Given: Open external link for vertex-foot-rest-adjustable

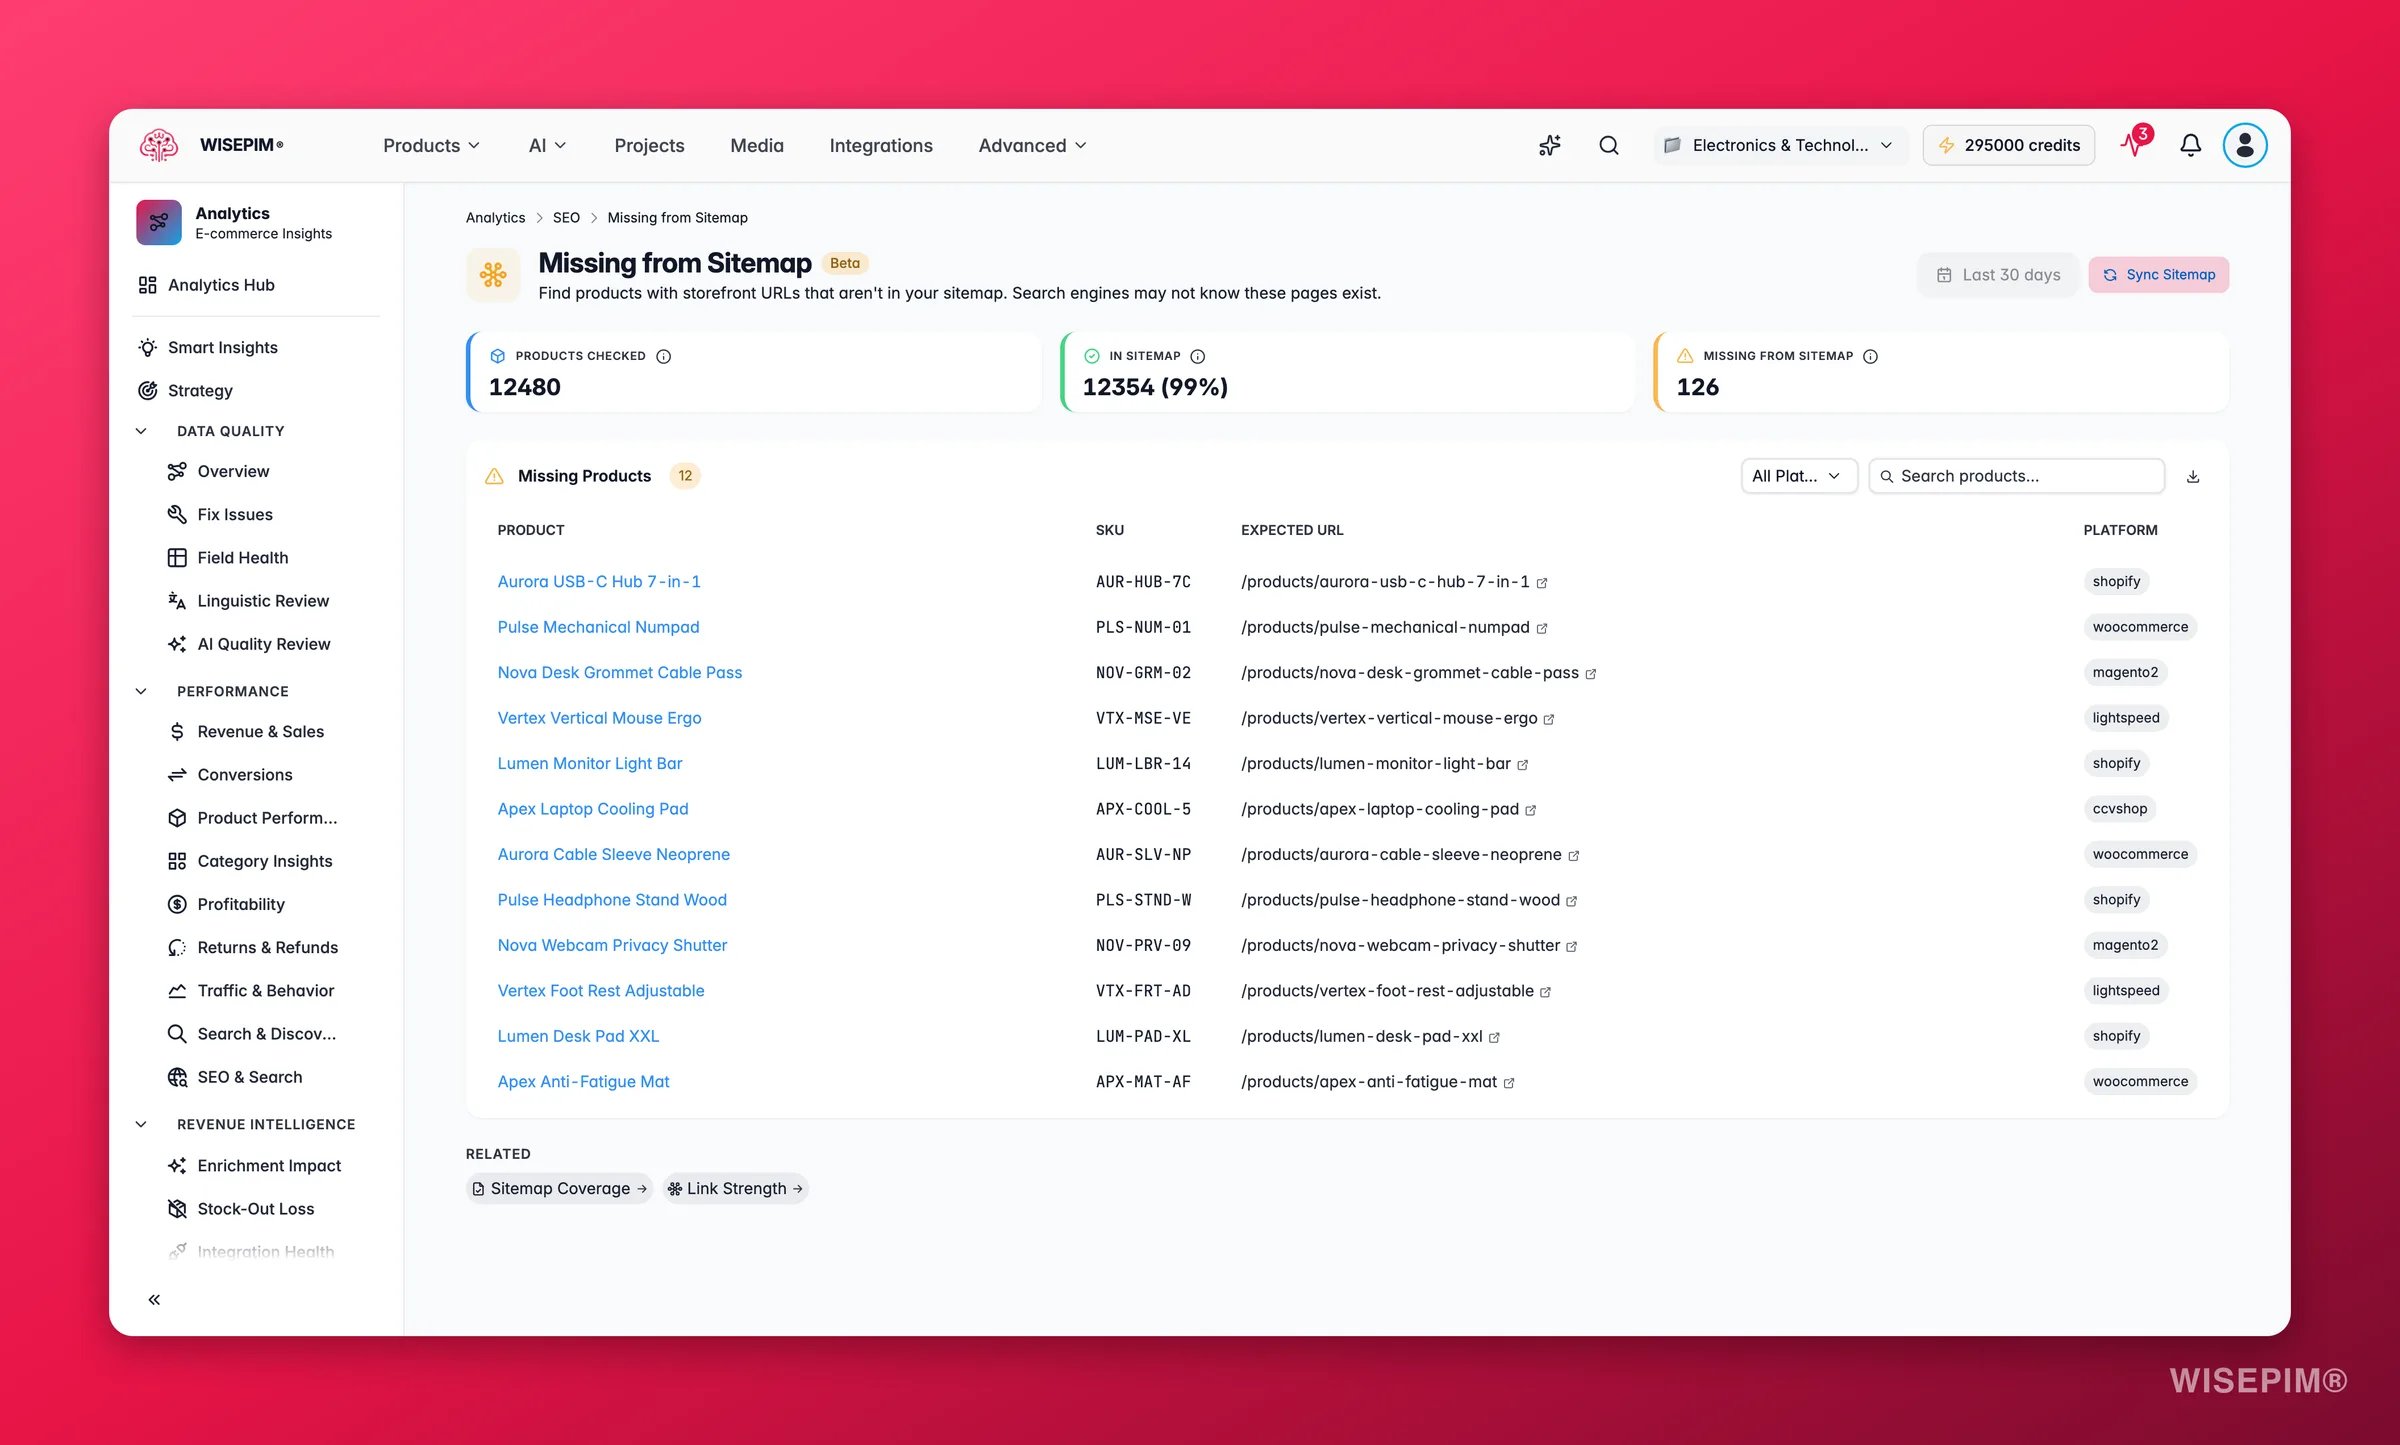Looking at the screenshot, I should pyautogui.click(x=1546, y=992).
